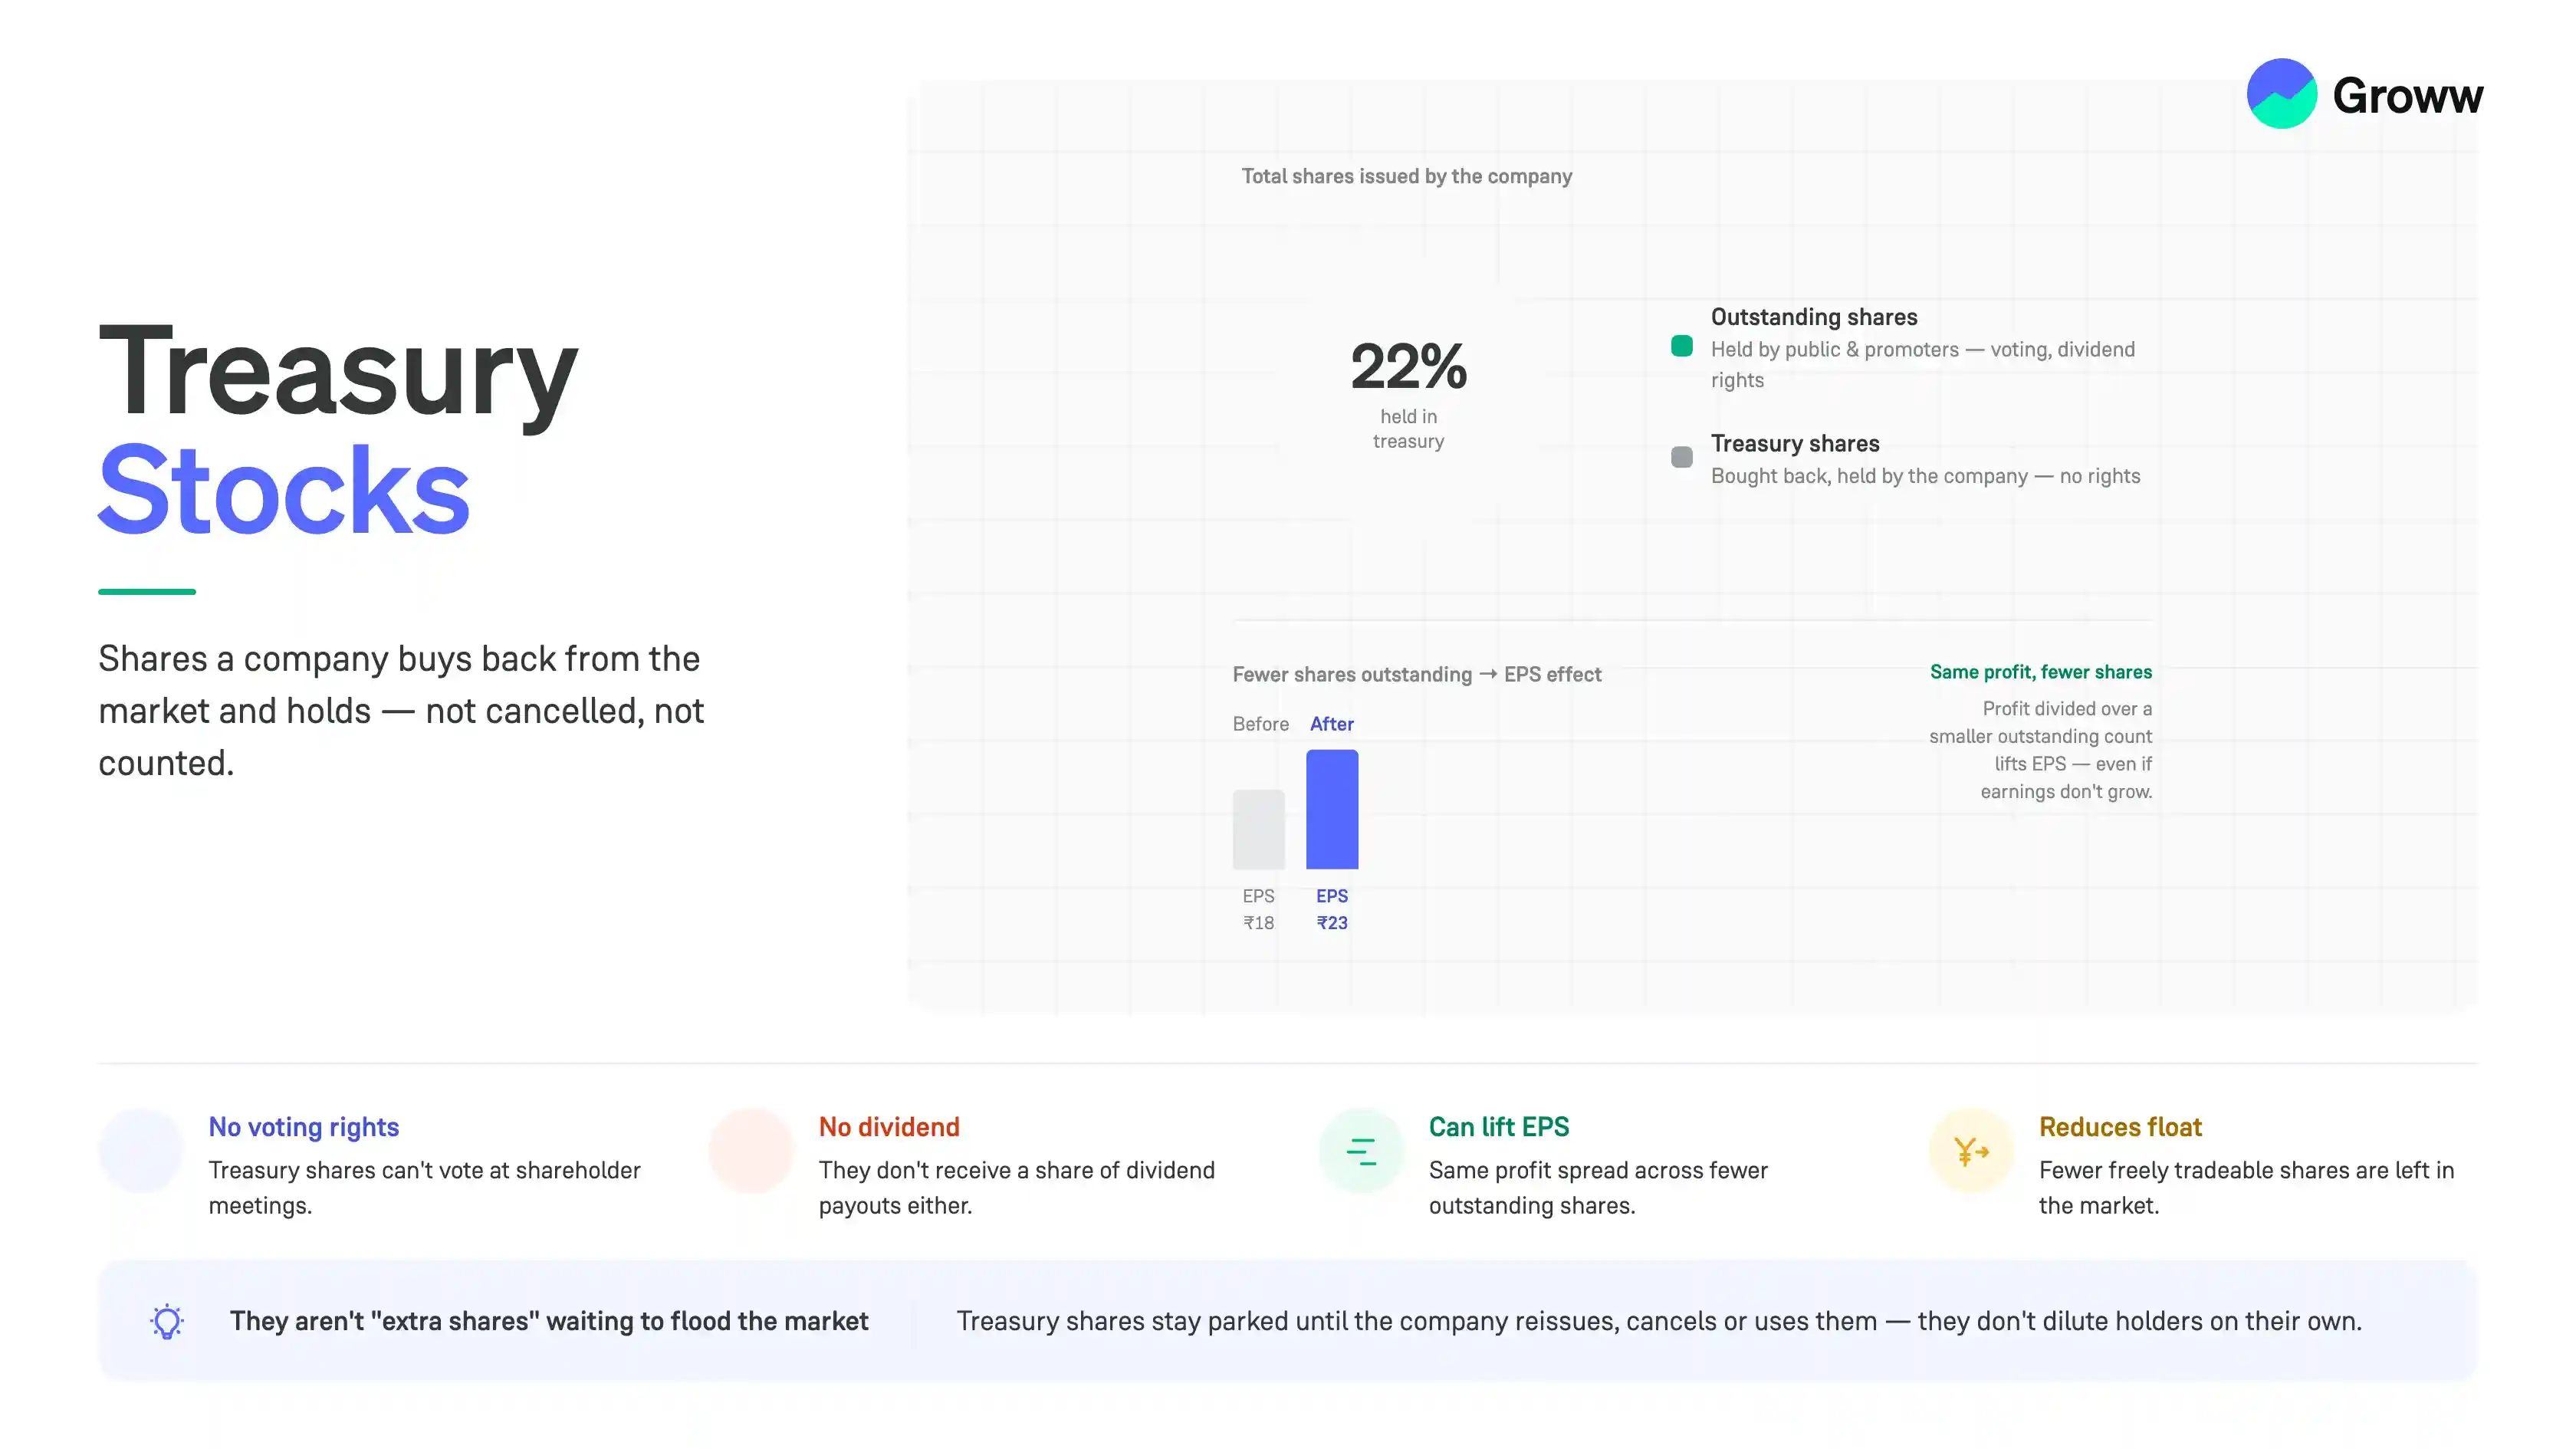Click the lightbulb tip icon
This screenshot has width=2576, height=1449.
(167, 1321)
